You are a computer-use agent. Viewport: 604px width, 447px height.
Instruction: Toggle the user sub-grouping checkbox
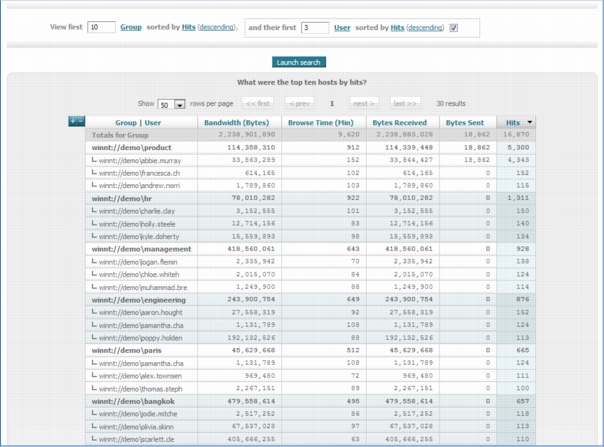click(x=454, y=28)
